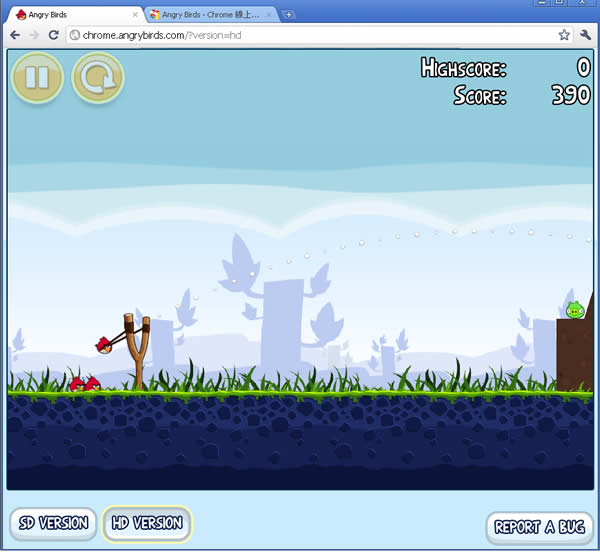The width and height of the screenshot is (600, 552).
Task: Switch to the Angry Birds - Chrome web store tab
Action: (x=211, y=15)
